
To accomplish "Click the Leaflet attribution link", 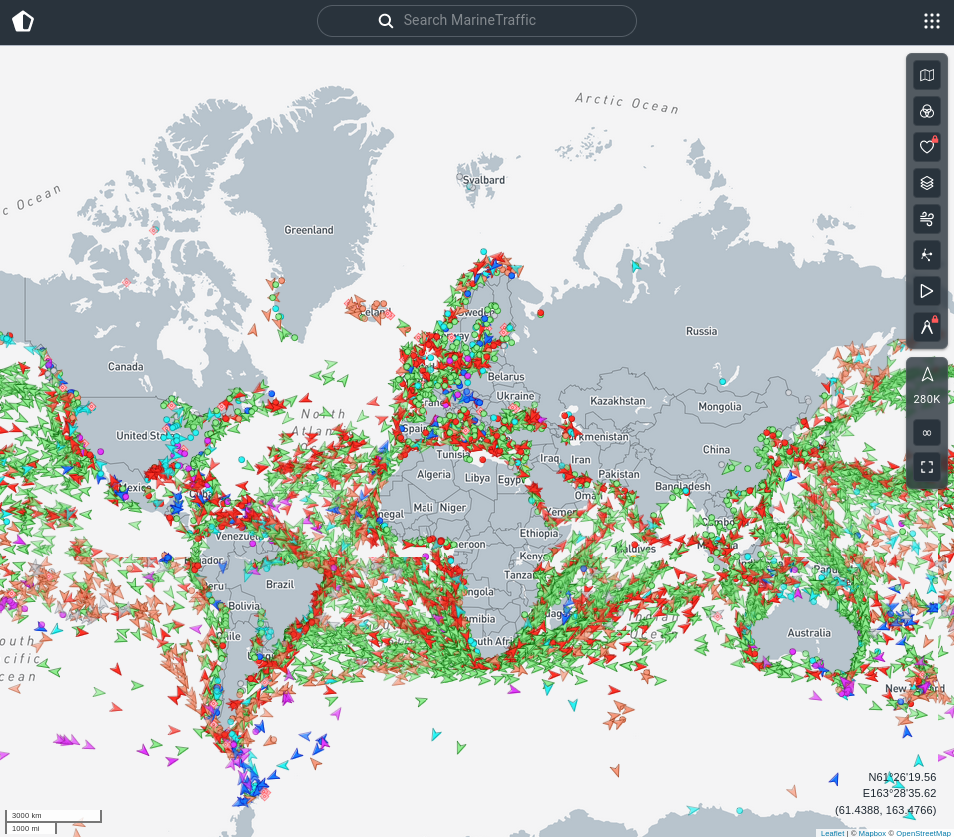I will coord(832,832).
